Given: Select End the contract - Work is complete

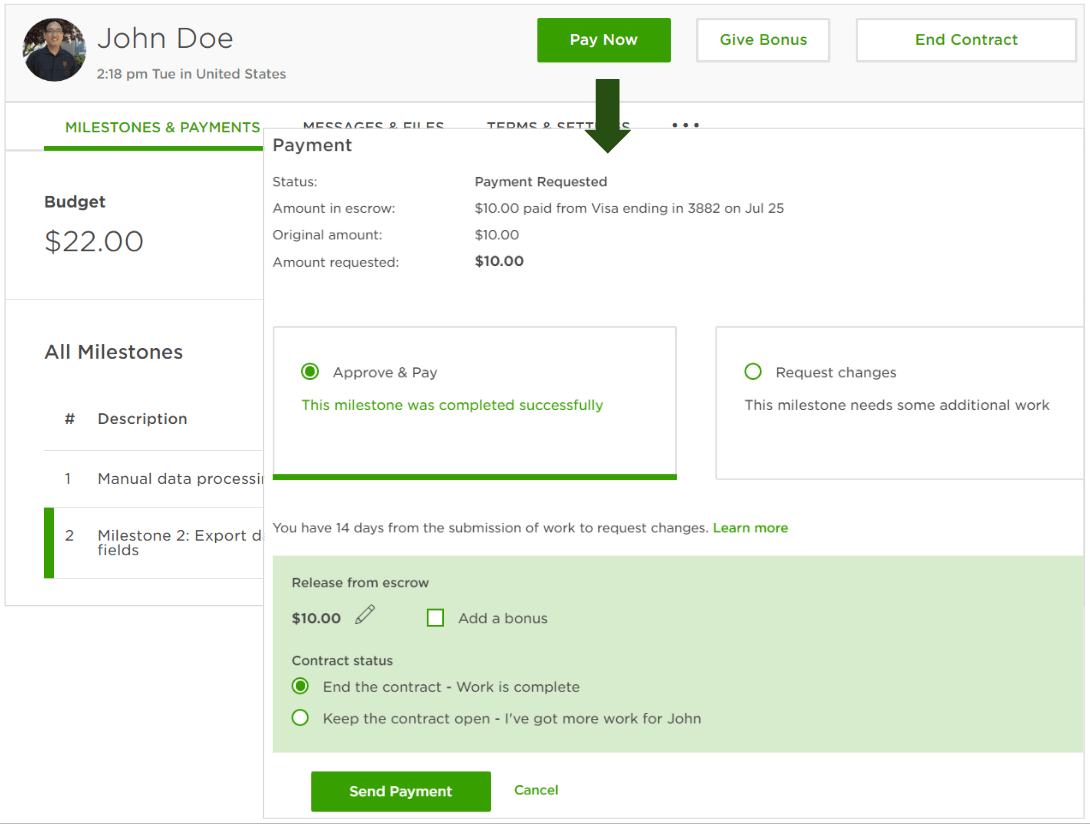Looking at the screenshot, I should click(x=300, y=687).
